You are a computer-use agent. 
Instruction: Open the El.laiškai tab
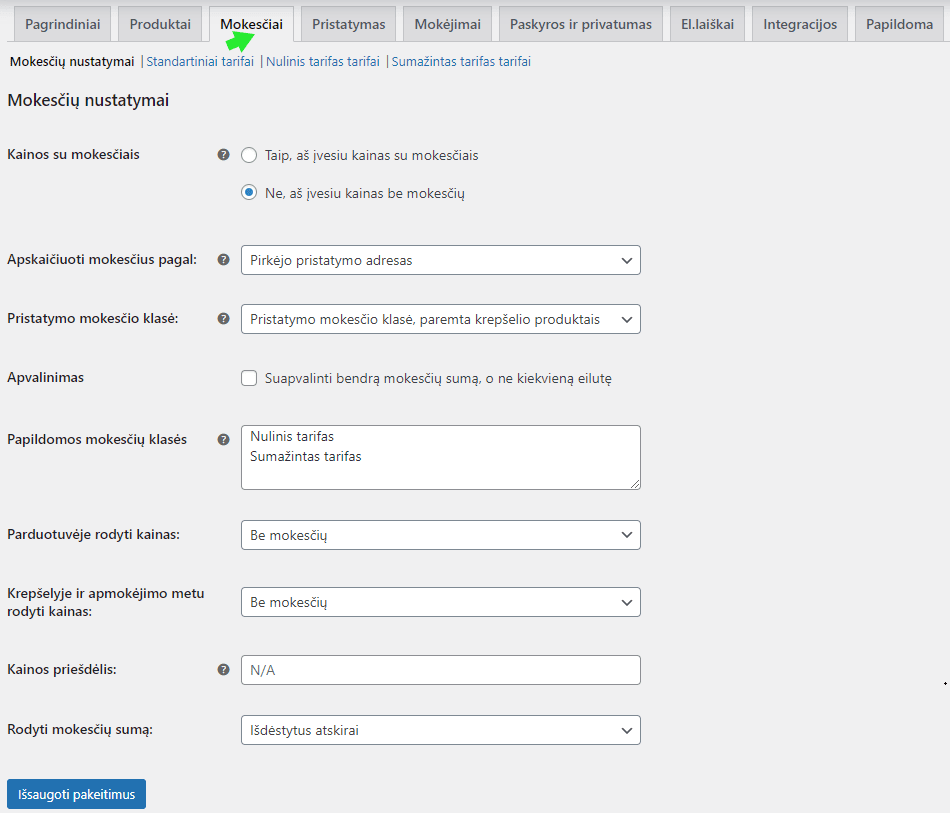point(707,24)
